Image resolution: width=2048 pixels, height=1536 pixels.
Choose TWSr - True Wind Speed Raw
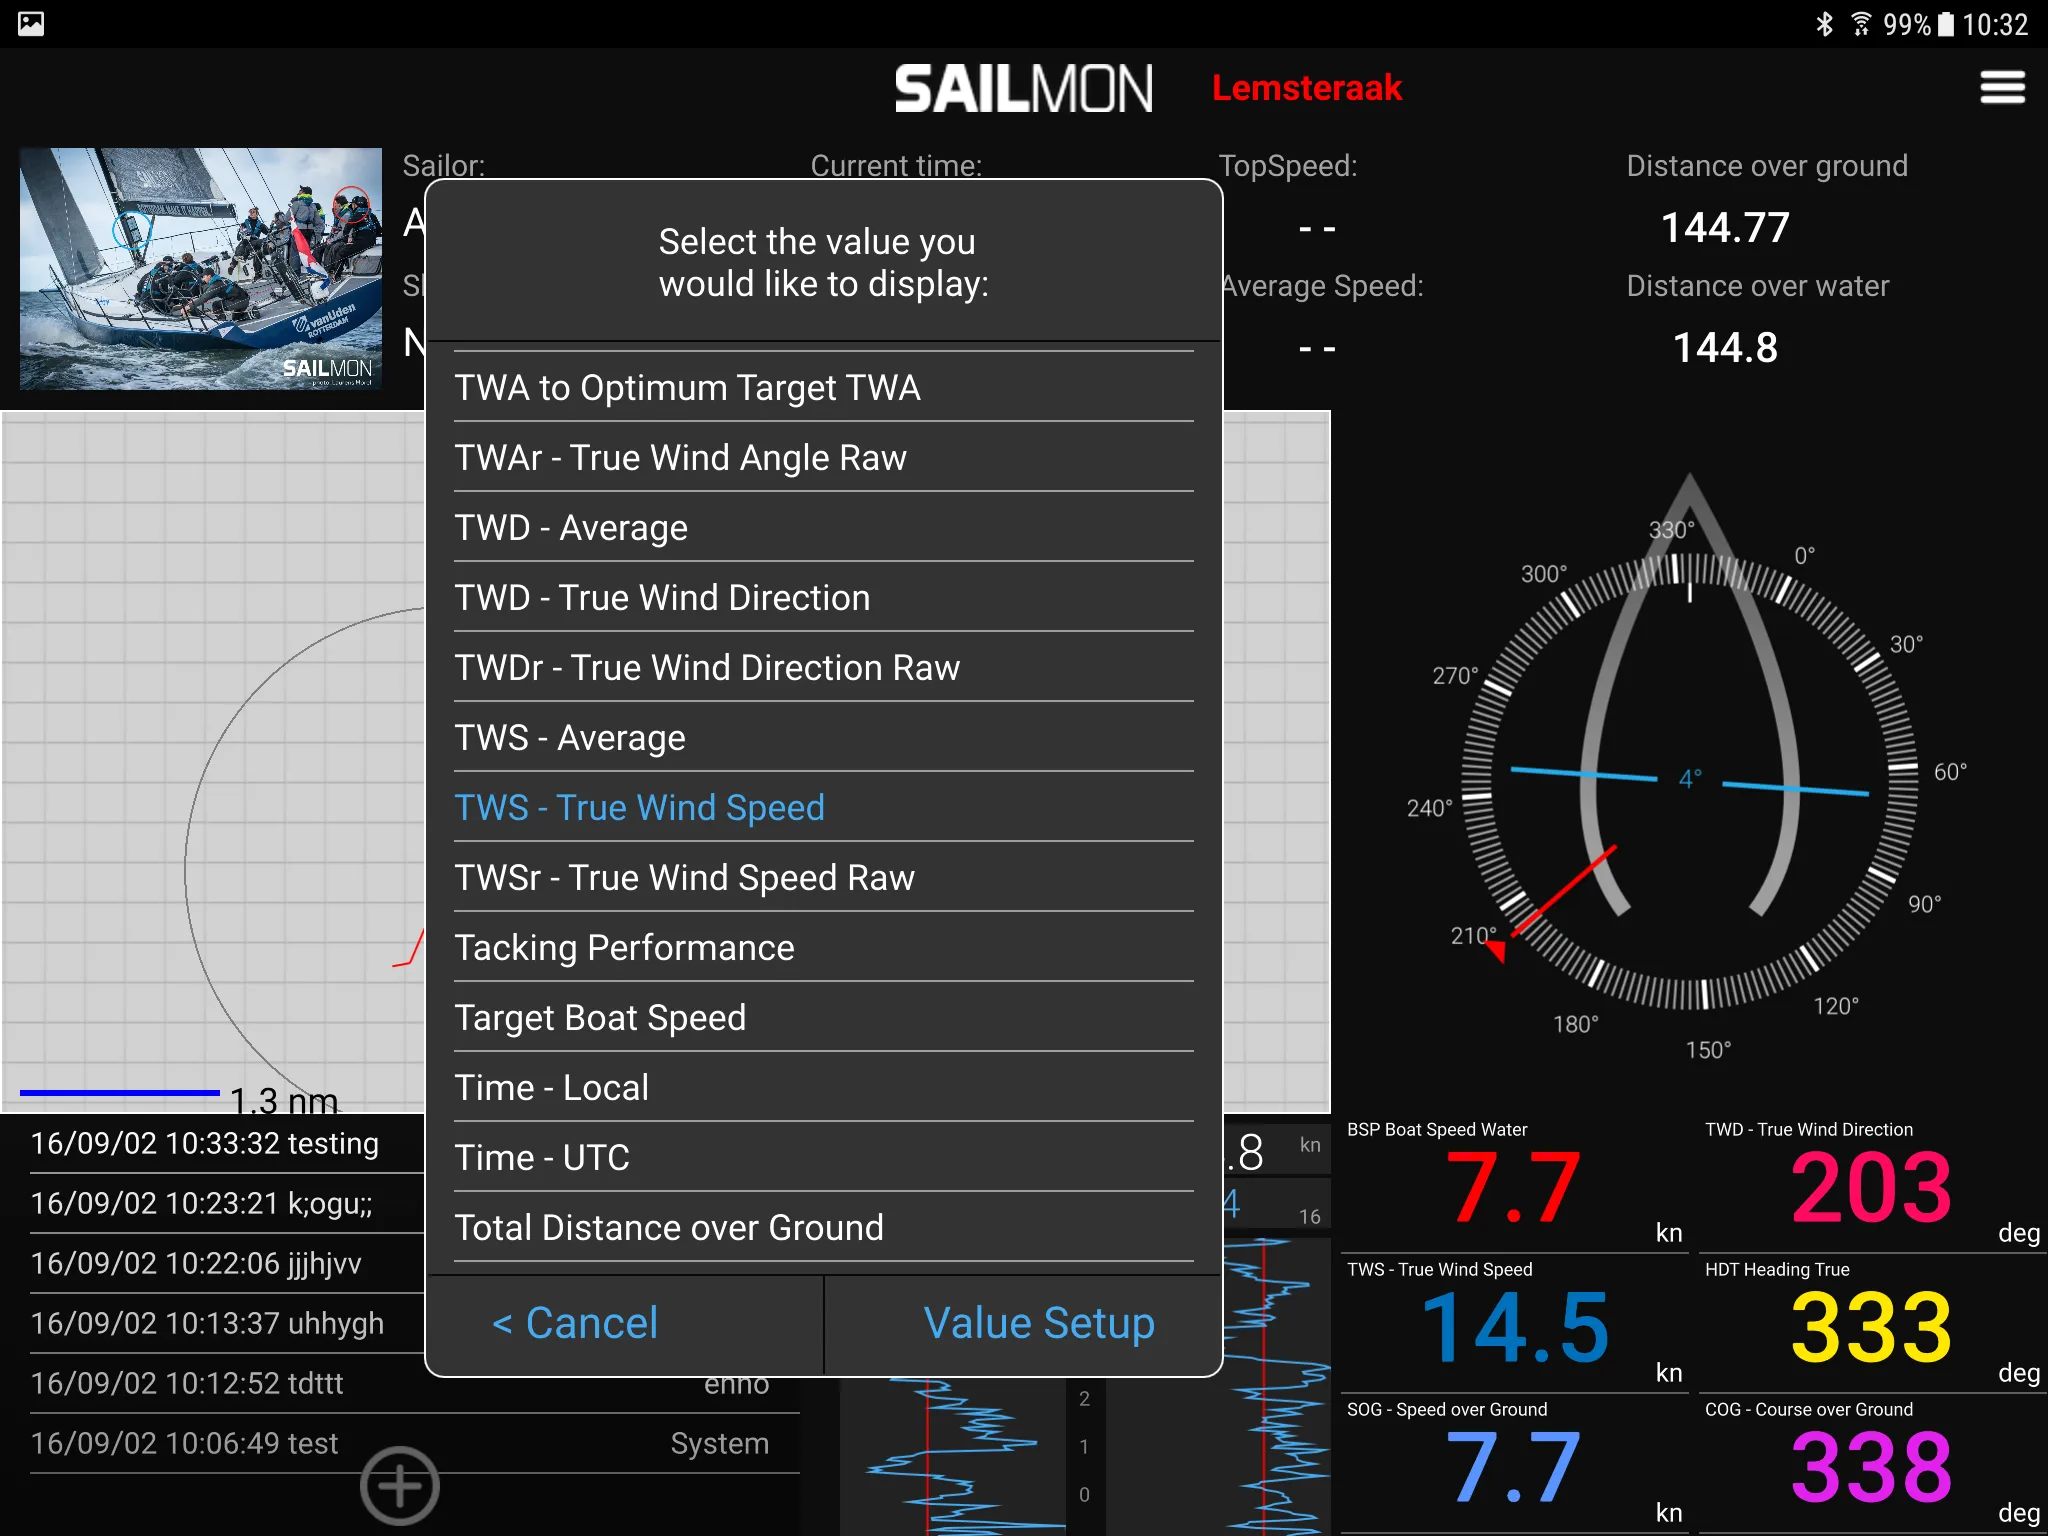[823, 877]
